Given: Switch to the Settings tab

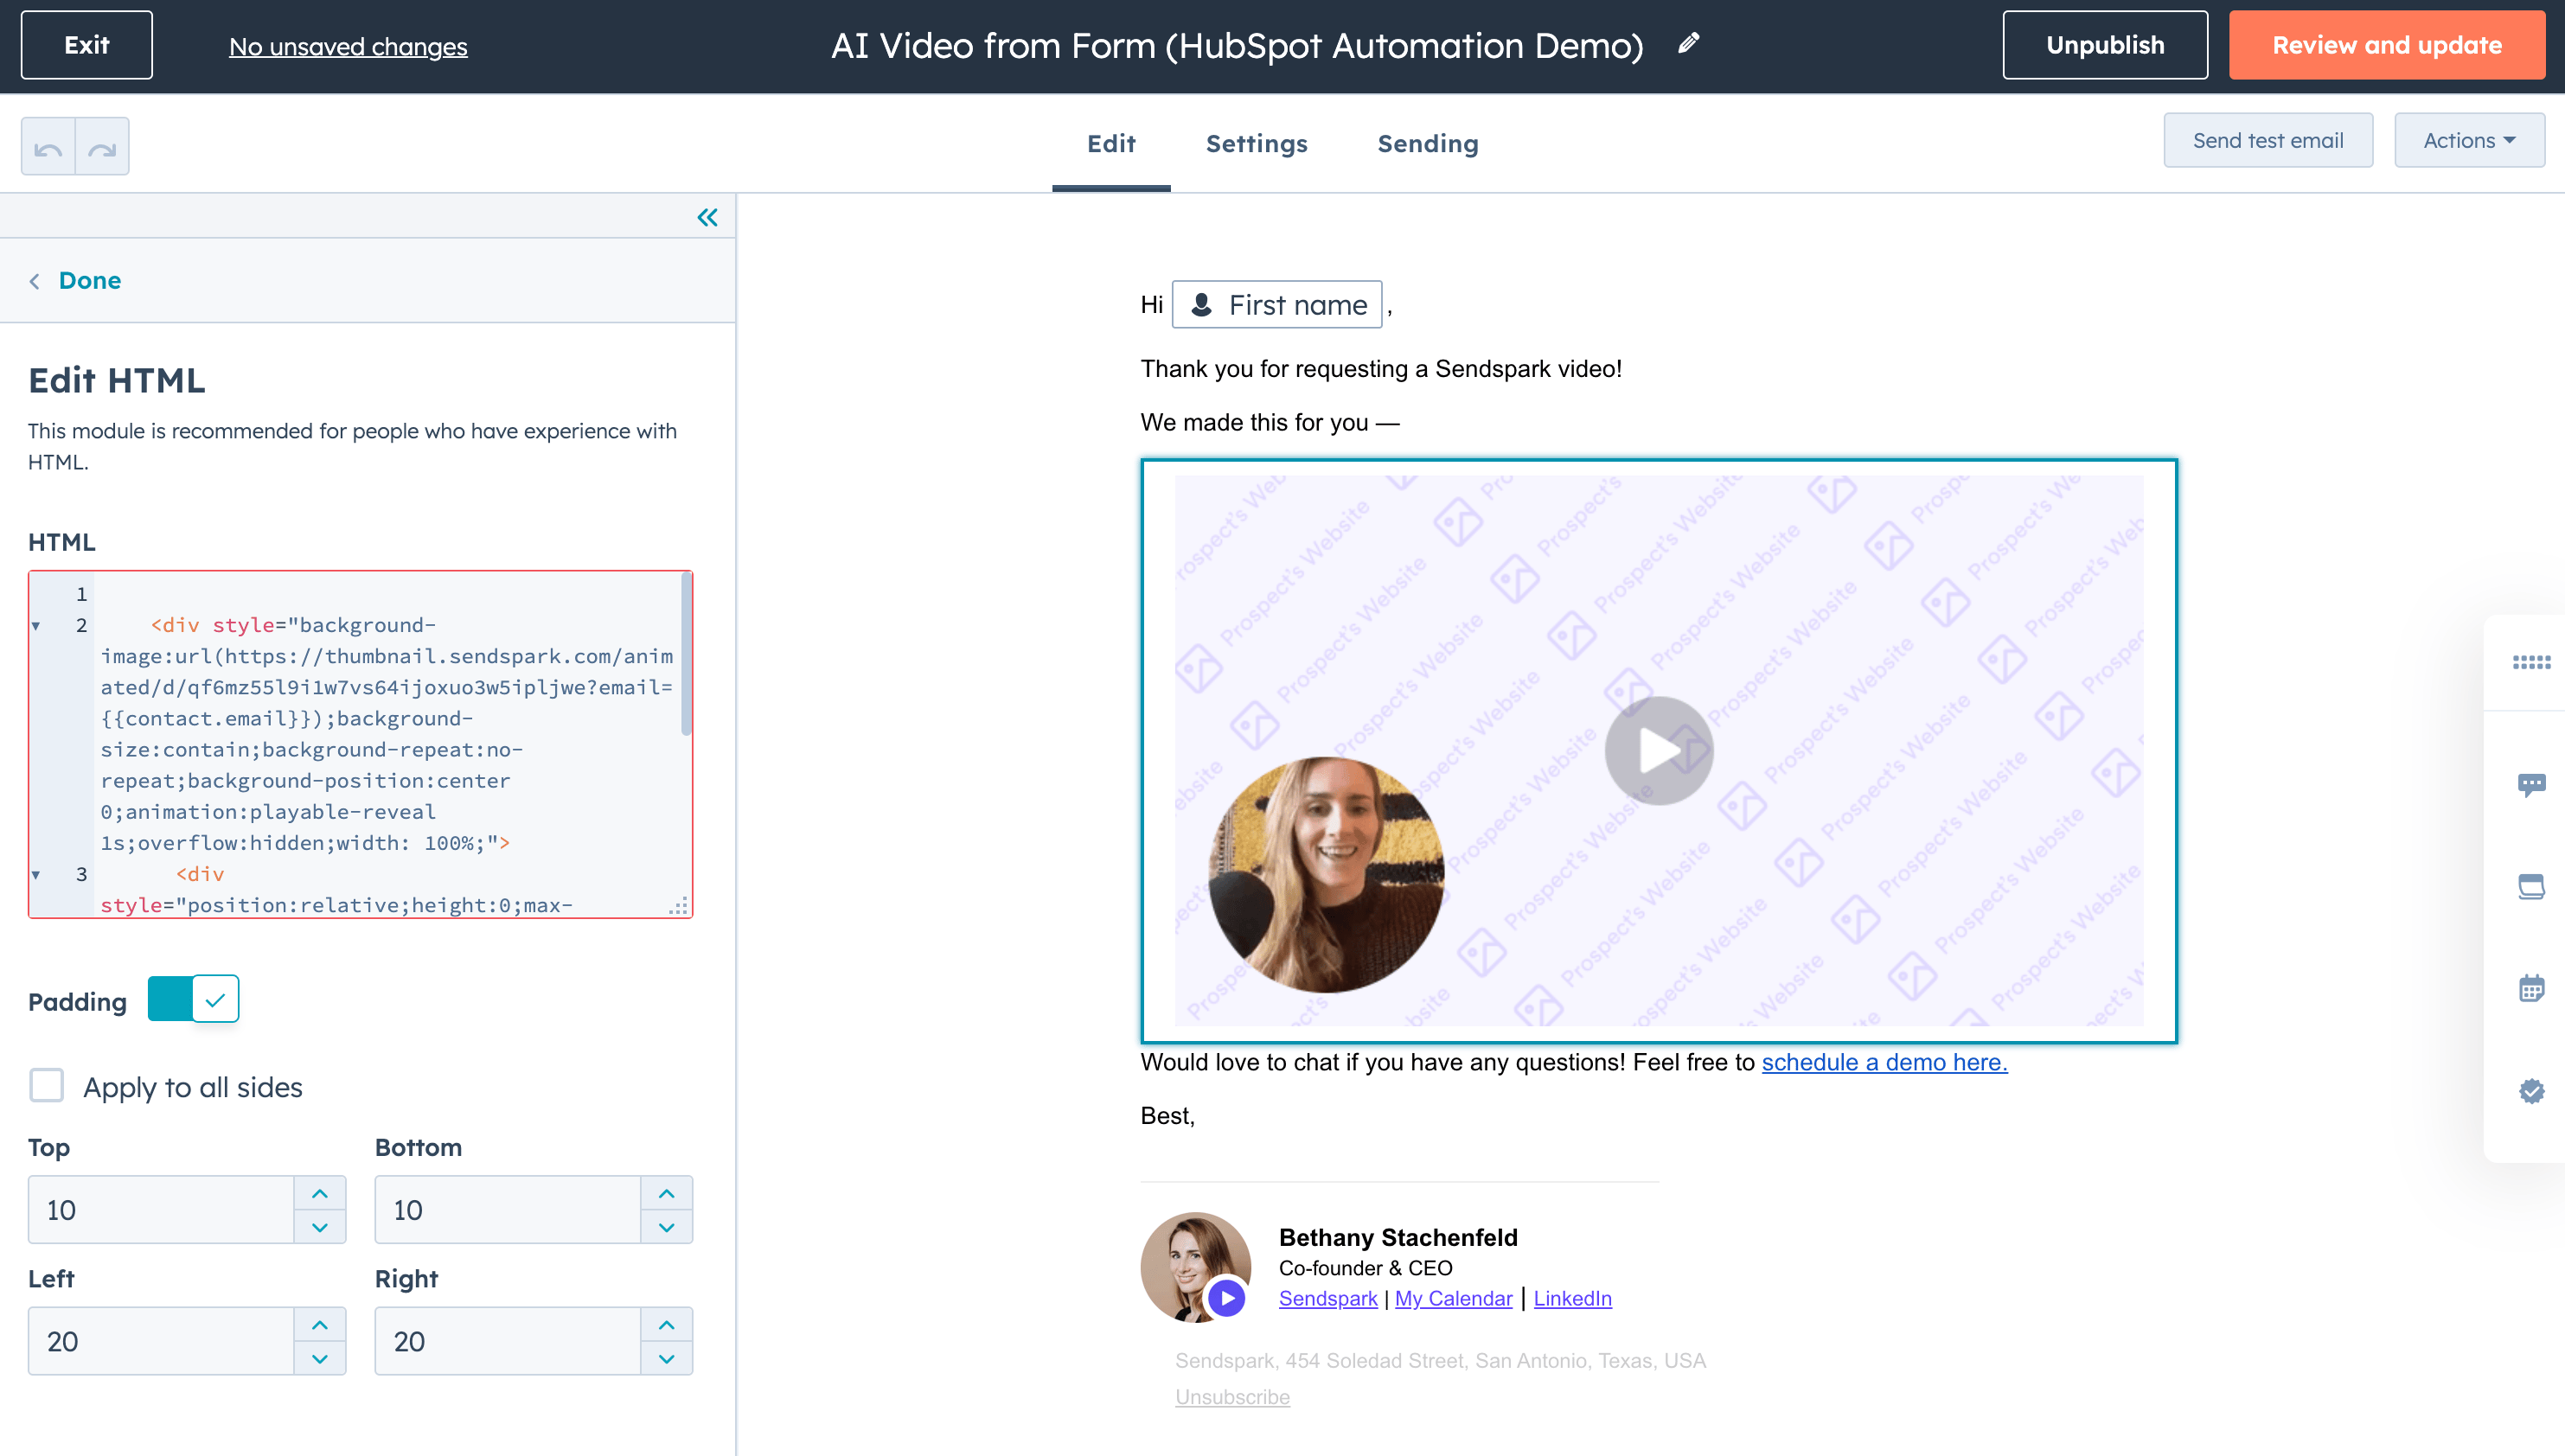Looking at the screenshot, I should pyautogui.click(x=1257, y=144).
